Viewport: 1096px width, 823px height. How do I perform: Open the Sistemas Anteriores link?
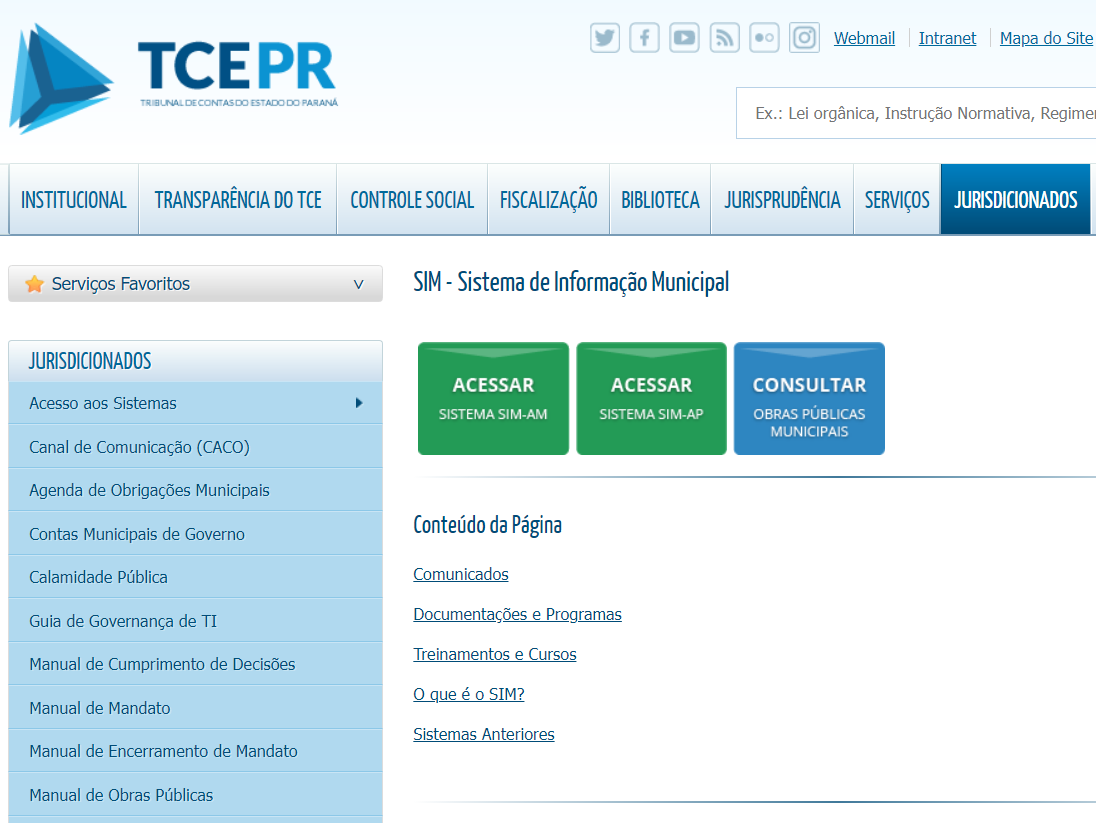pos(484,734)
